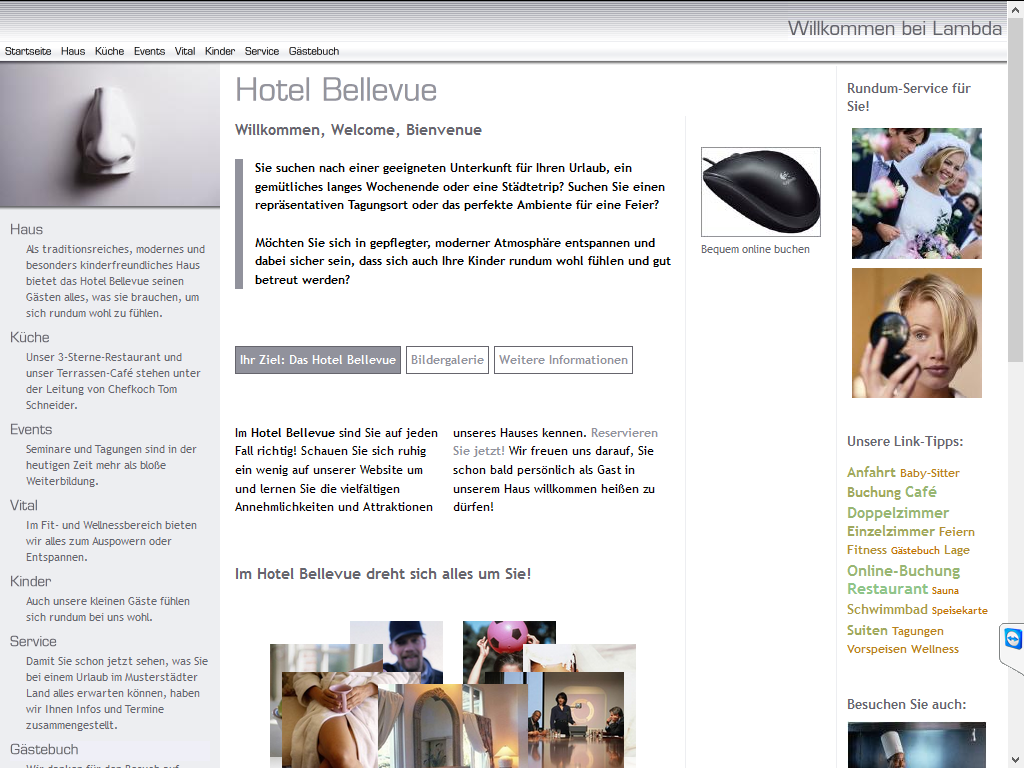Click the 'Willkommen bei Lambda' header text
This screenshot has height=768, width=1024.
895,28
